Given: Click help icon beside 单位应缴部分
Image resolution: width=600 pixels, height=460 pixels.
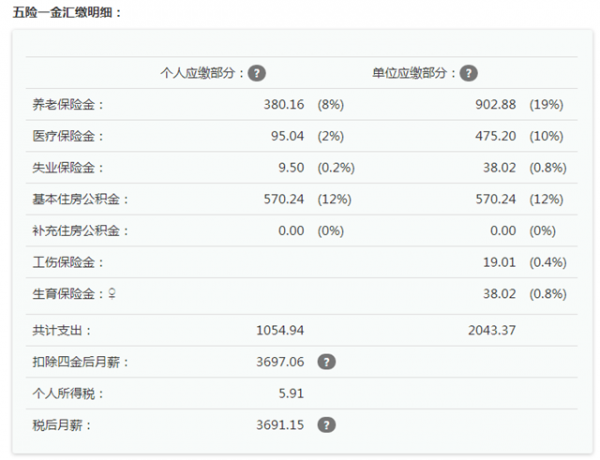Looking at the screenshot, I should (x=469, y=73).
